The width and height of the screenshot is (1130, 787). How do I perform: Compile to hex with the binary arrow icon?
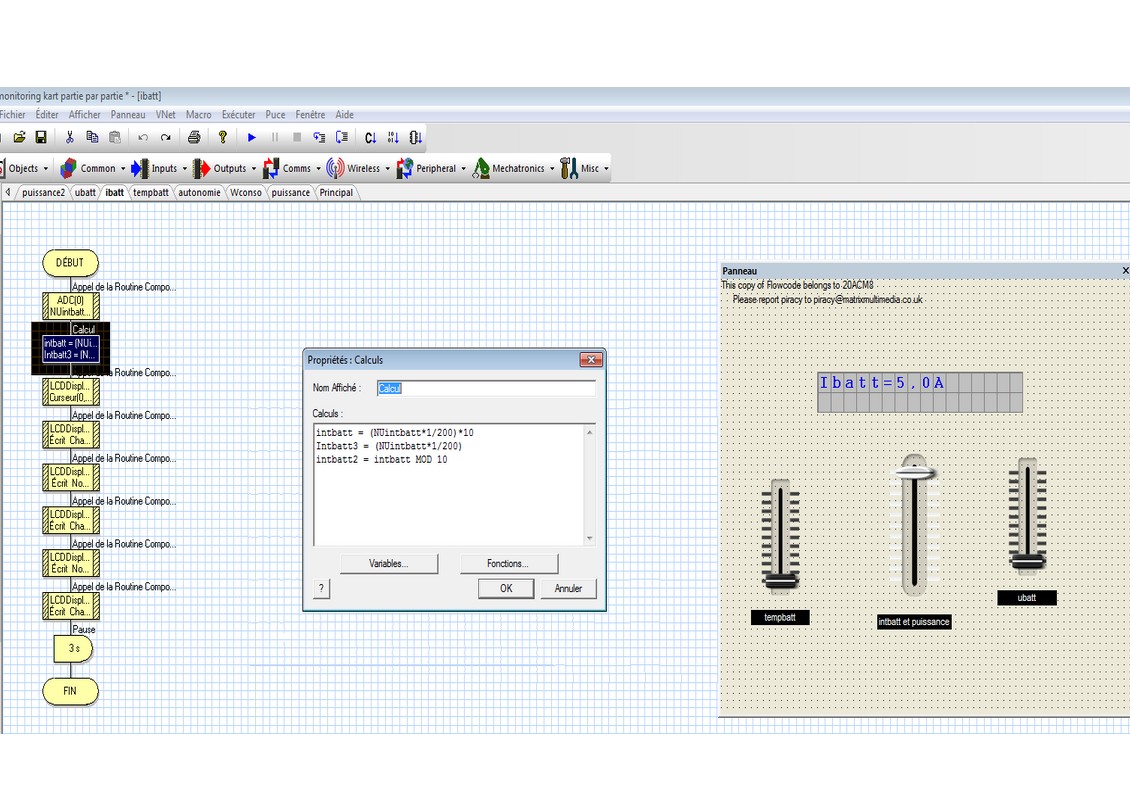click(393, 138)
